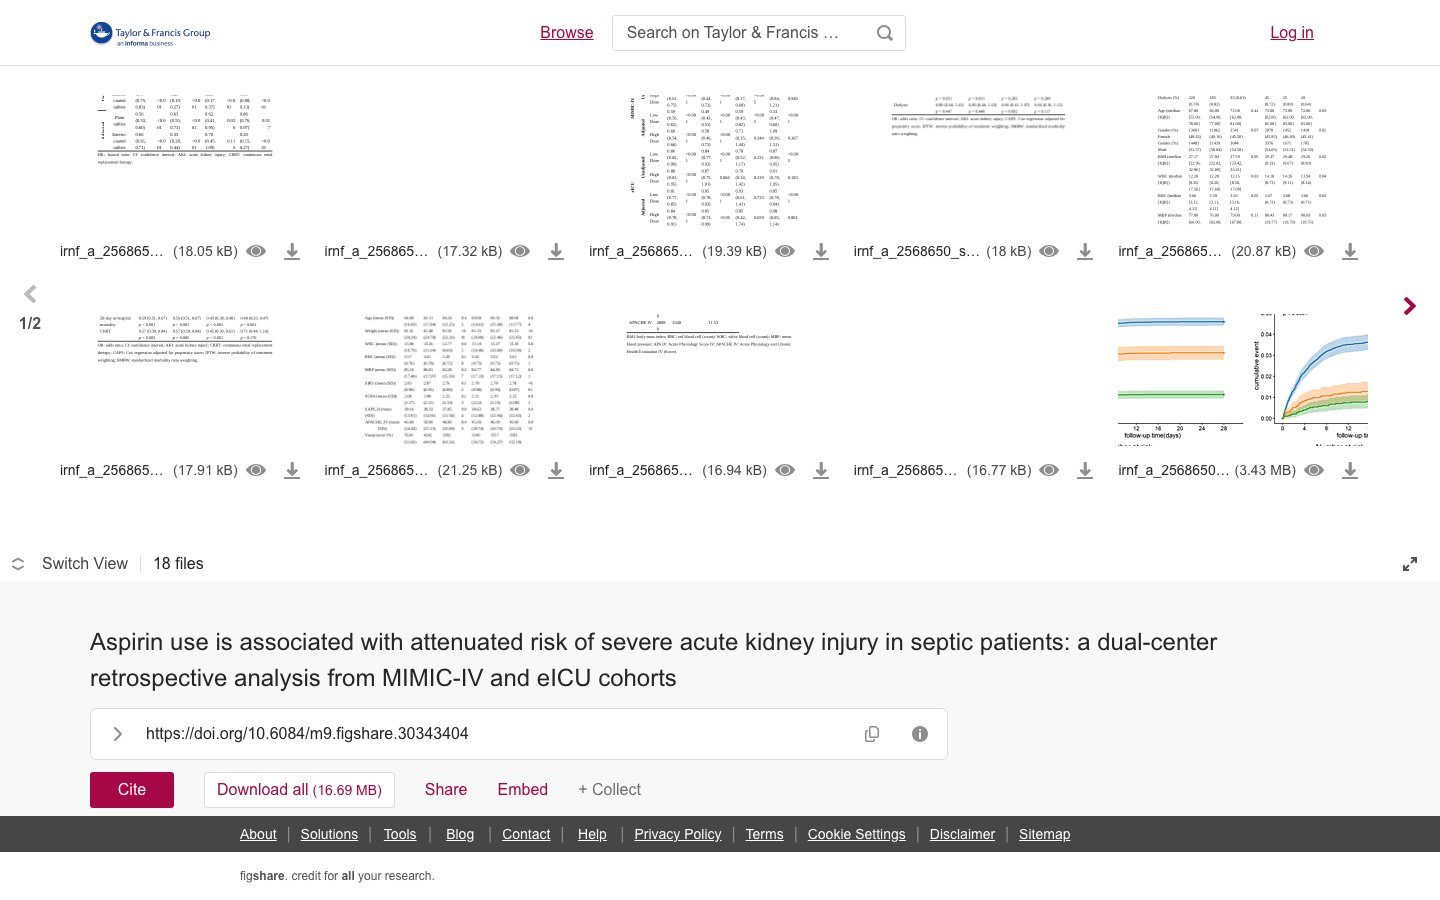Preview the 16.94 kB file
Screen dimensions: 1440x900
click(785, 471)
